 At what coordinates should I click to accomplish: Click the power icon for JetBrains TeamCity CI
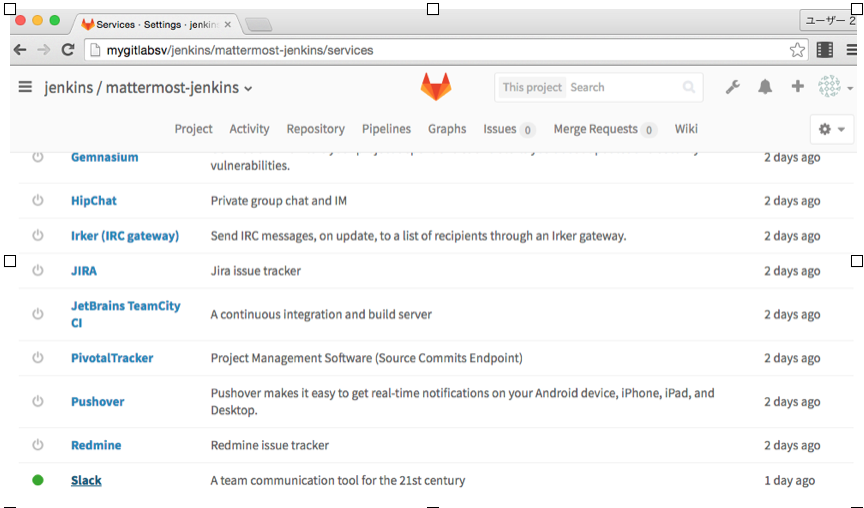pos(37,314)
